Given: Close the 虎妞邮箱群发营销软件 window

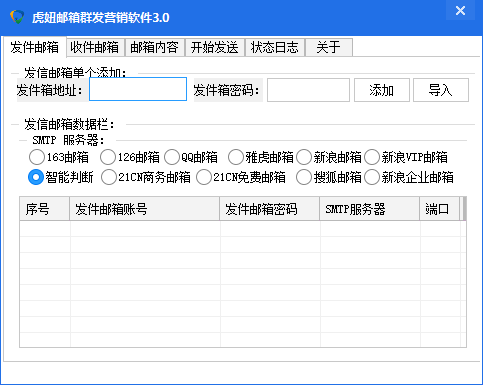Looking at the screenshot, I should (x=460, y=11).
